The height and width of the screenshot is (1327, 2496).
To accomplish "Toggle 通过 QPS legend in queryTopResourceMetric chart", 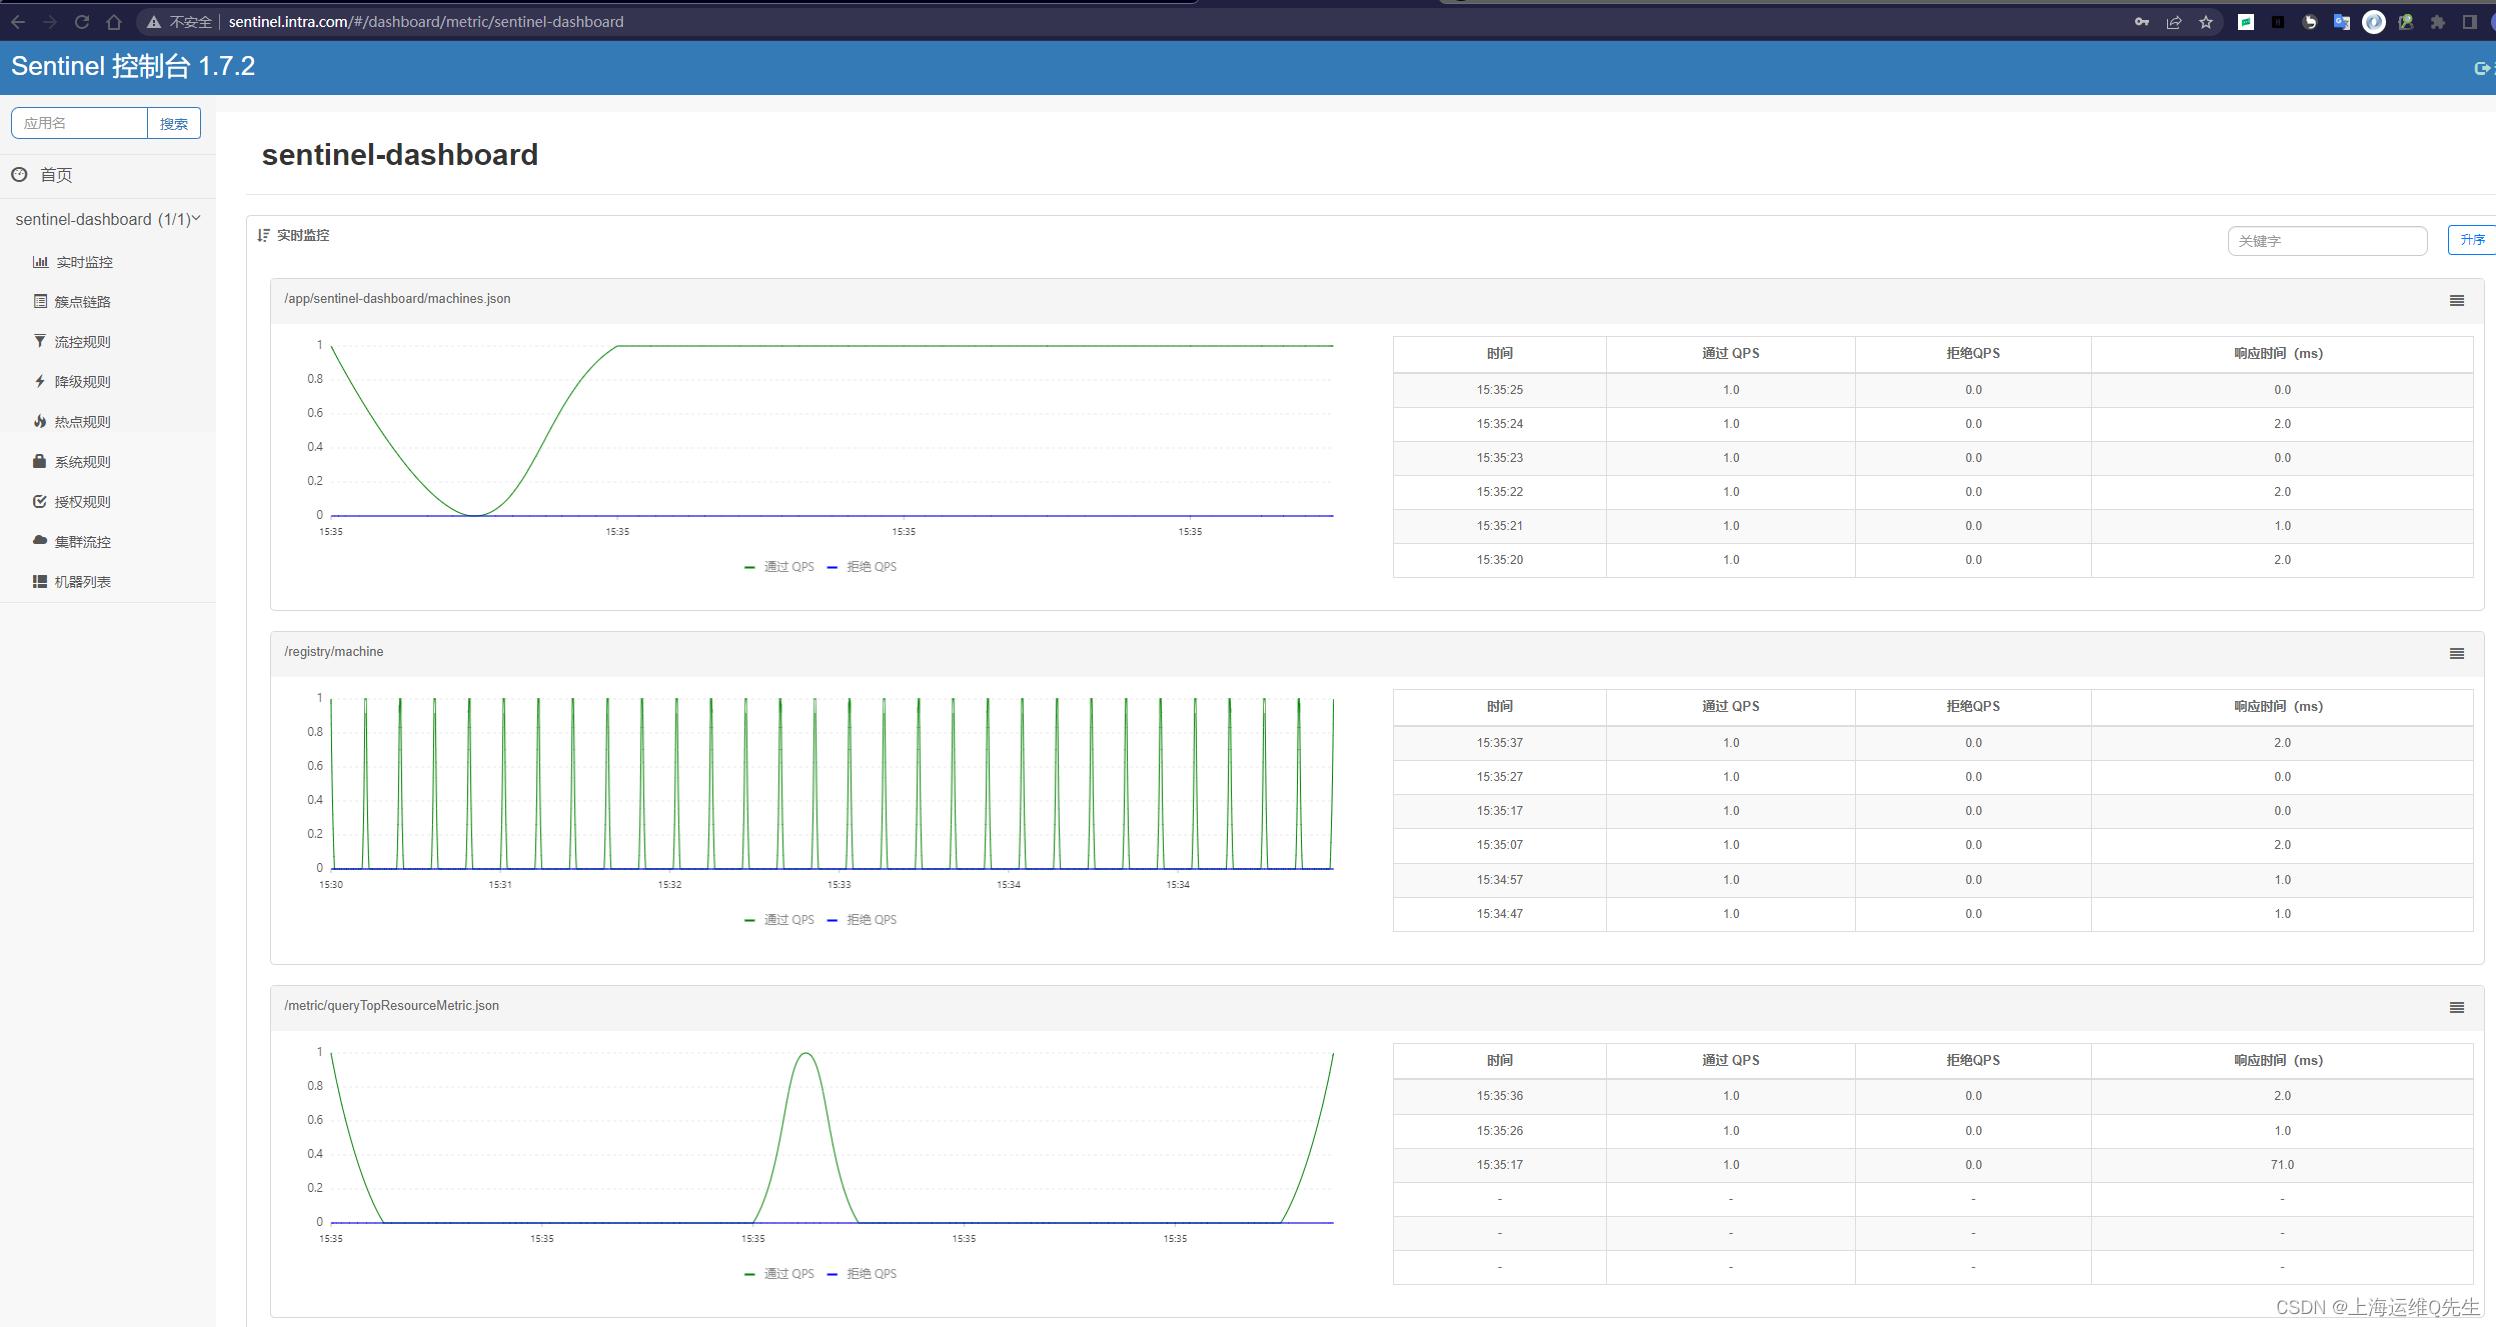I will coord(779,1274).
